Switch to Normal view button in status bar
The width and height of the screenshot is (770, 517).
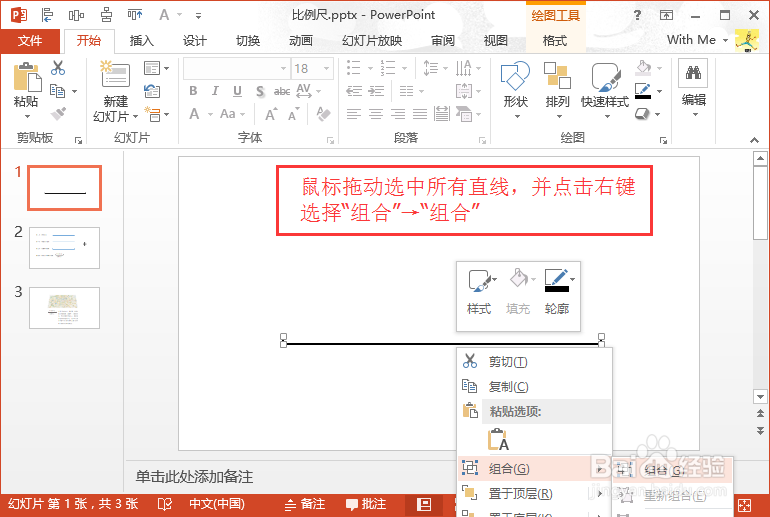(424, 504)
